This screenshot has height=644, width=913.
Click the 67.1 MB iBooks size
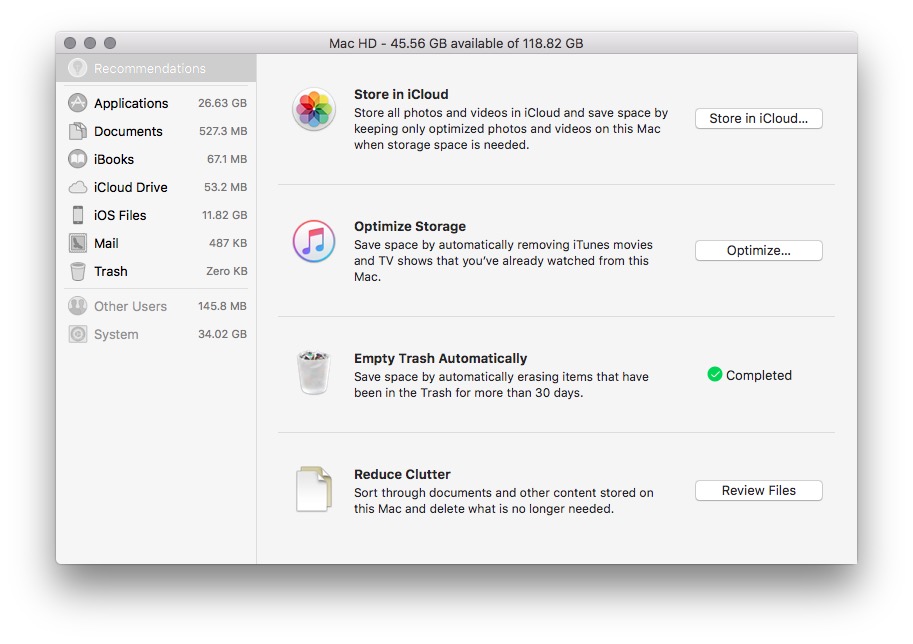click(227, 159)
